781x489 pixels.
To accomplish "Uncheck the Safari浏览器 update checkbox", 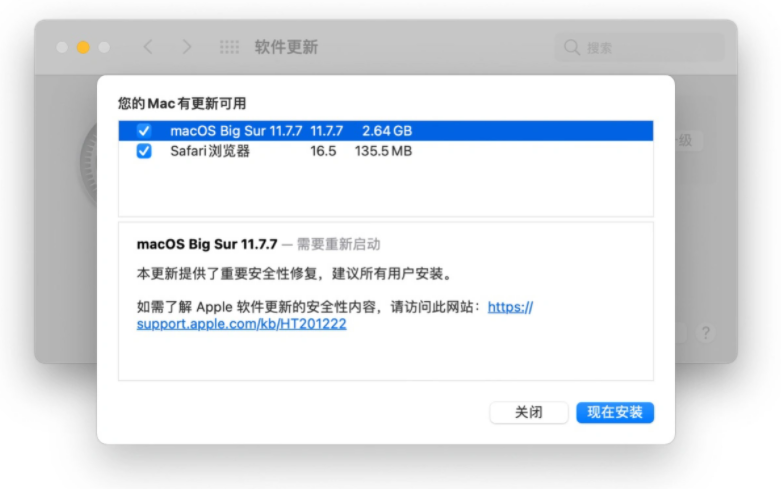I will pyautogui.click(x=144, y=151).
